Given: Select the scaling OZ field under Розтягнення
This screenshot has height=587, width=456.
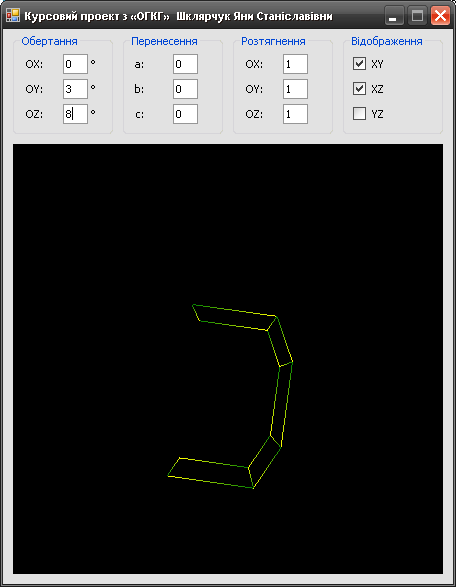Looking at the screenshot, I should click(x=295, y=114).
